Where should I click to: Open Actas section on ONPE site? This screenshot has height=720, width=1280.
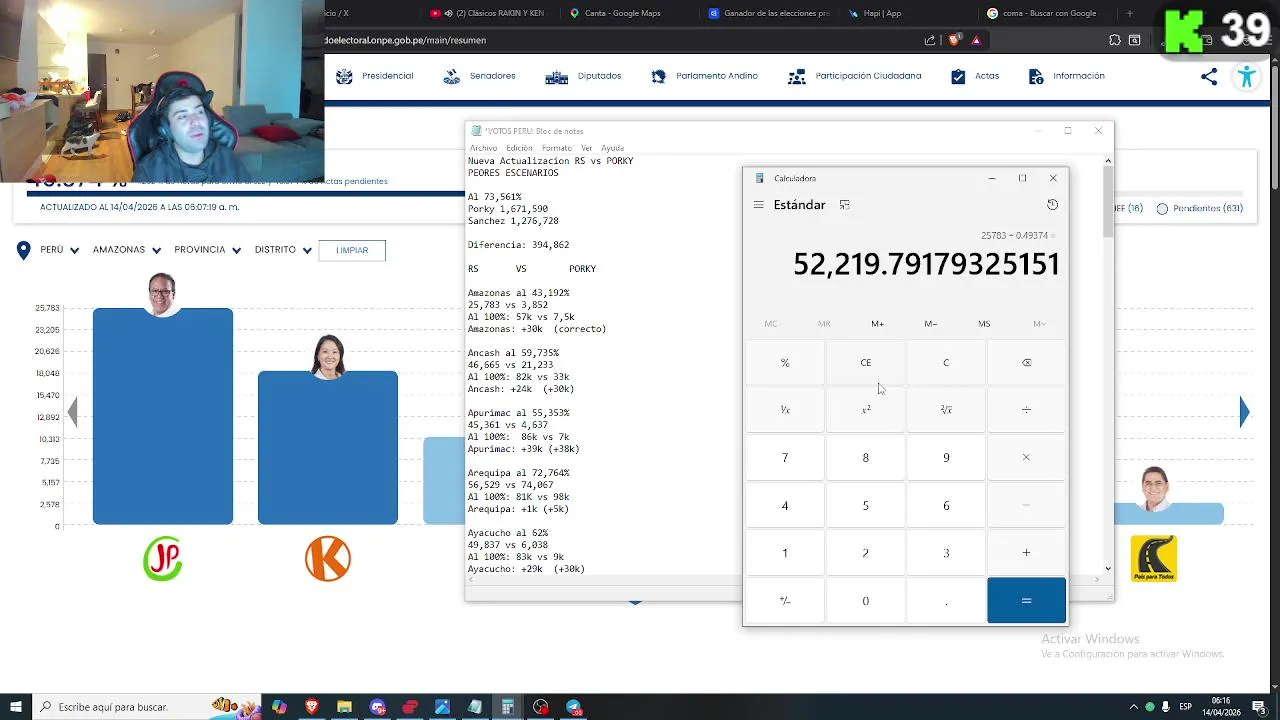975,76
